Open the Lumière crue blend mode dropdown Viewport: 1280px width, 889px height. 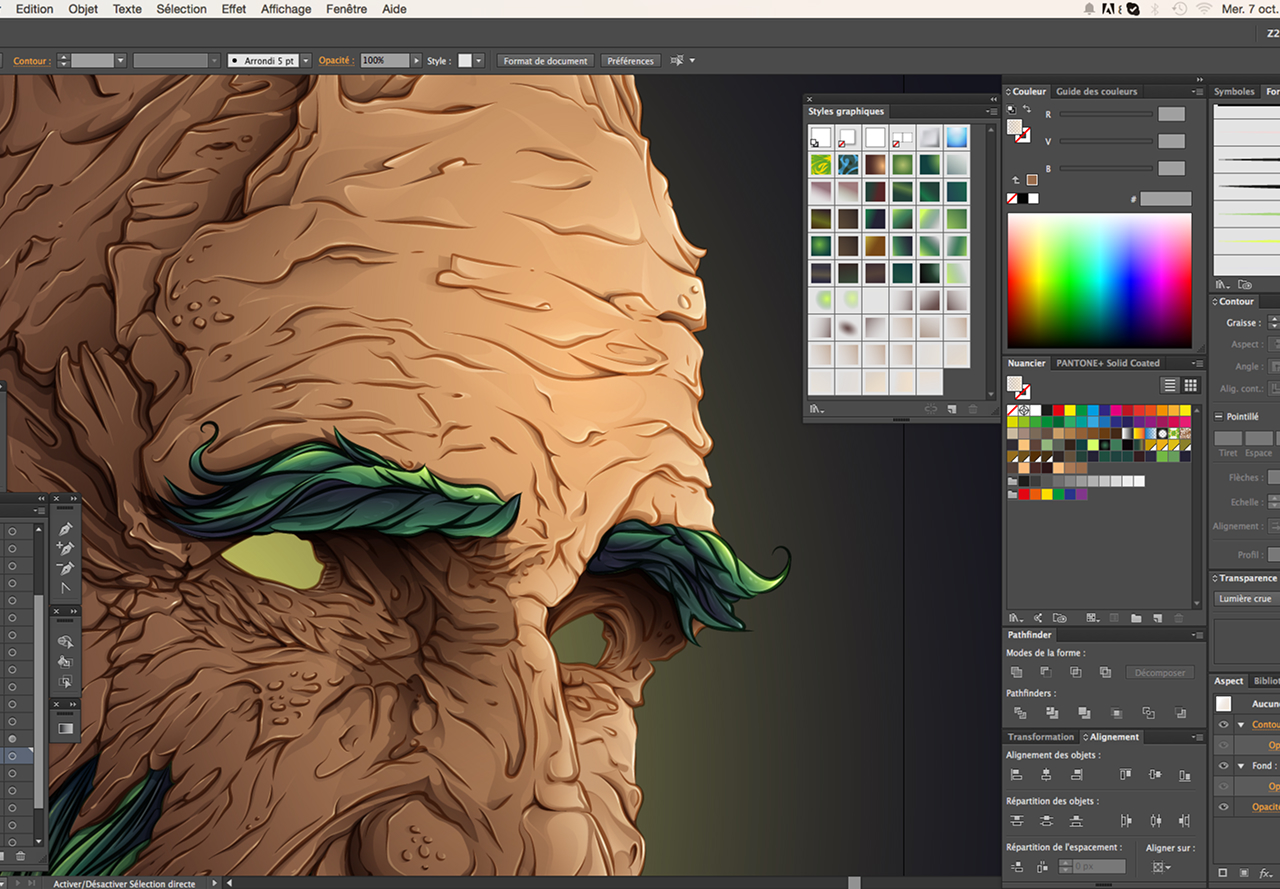(1246, 598)
